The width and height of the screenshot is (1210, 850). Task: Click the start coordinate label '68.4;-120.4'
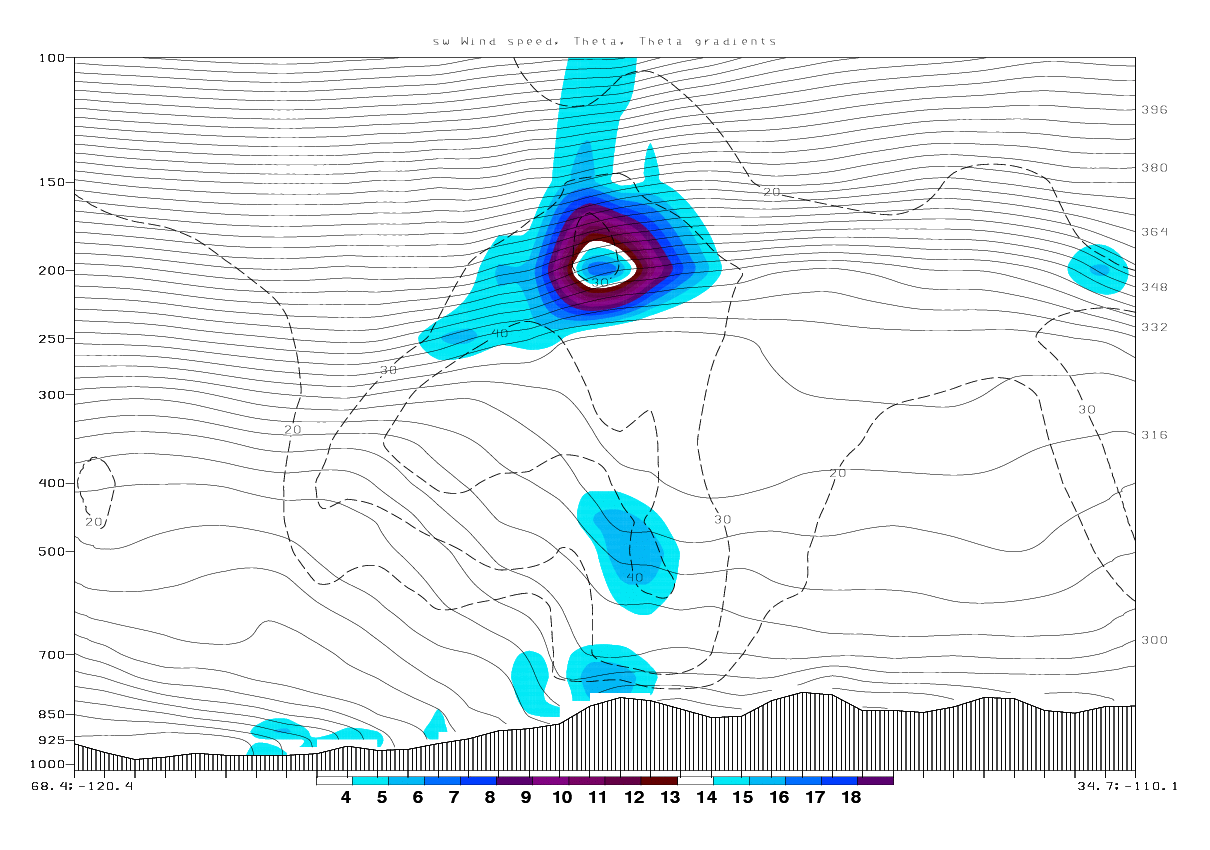click(x=83, y=786)
